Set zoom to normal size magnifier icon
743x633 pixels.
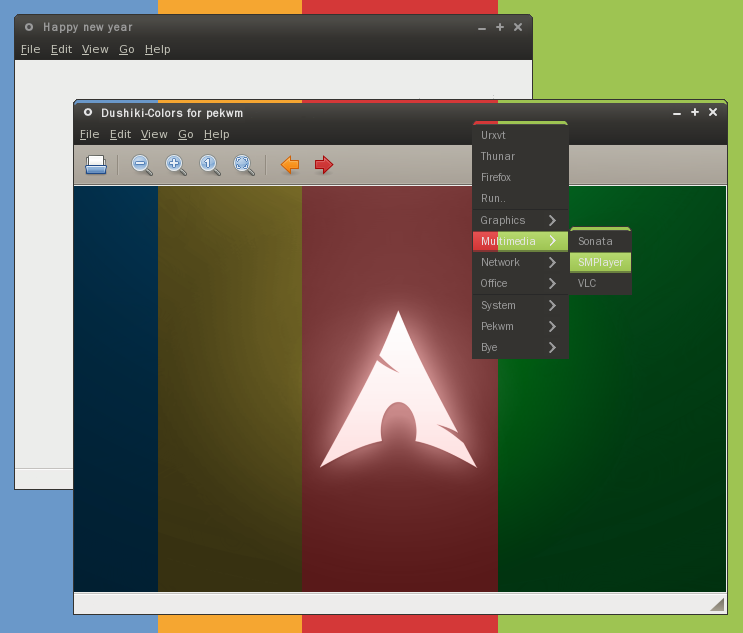pyautogui.click(x=210, y=165)
